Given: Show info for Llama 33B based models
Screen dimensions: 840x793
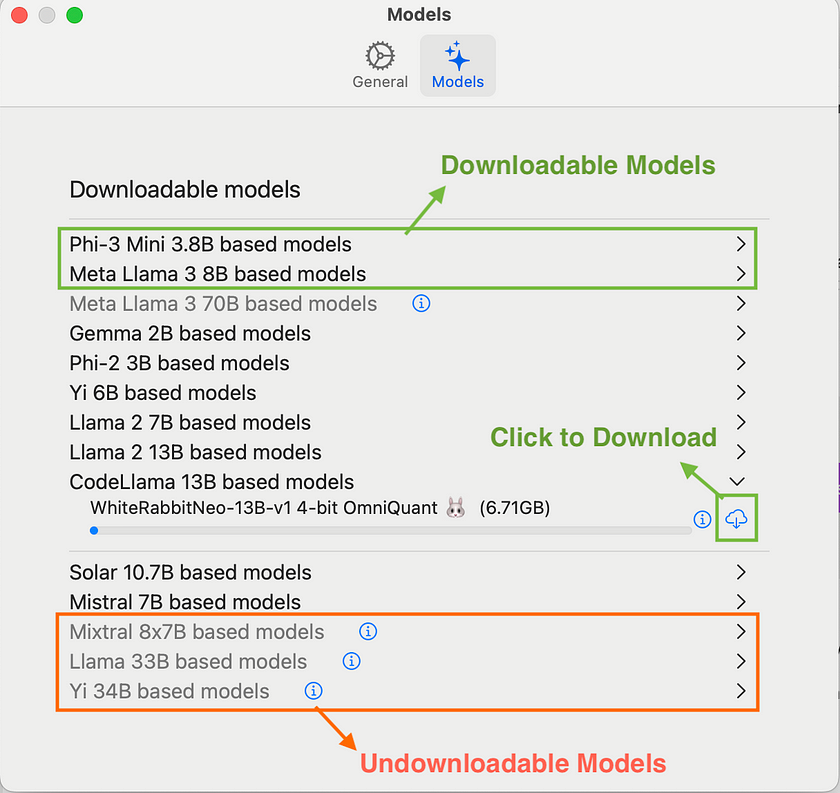Looking at the screenshot, I should pos(351,661).
